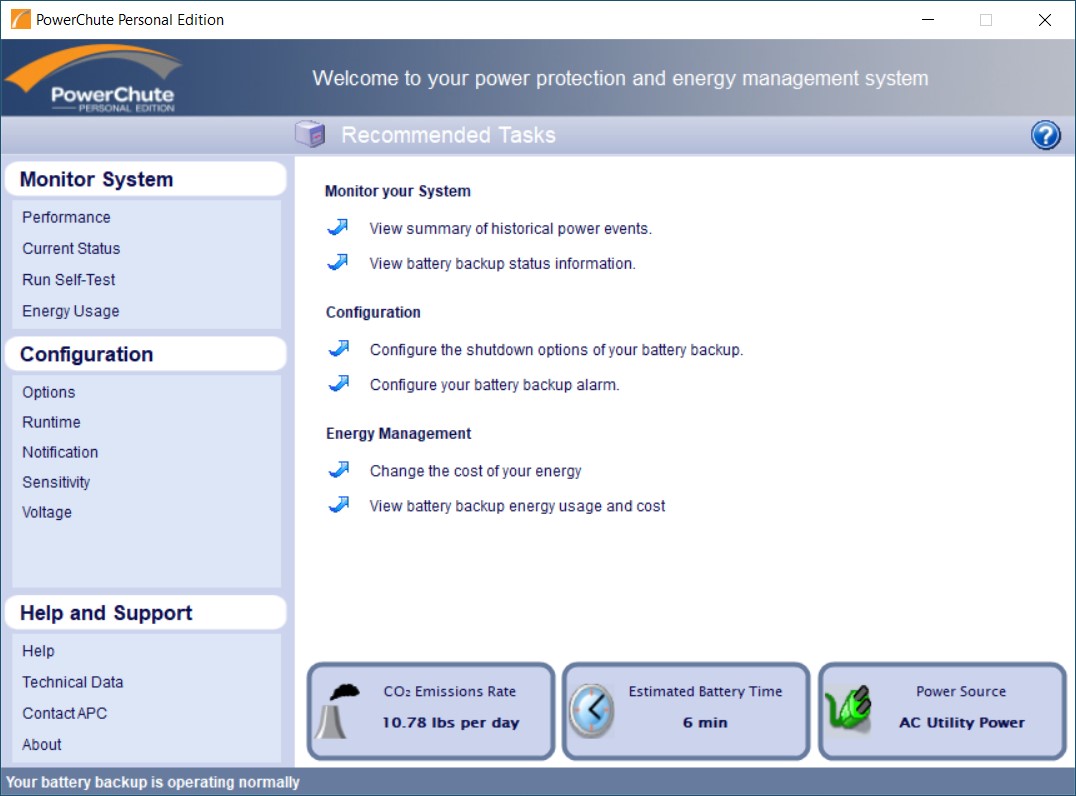Image resolution: width=1076 pixels, height=796 pixels.
Task: Click the 'Estimated Battery Time' label
Action: pos(705,692)
